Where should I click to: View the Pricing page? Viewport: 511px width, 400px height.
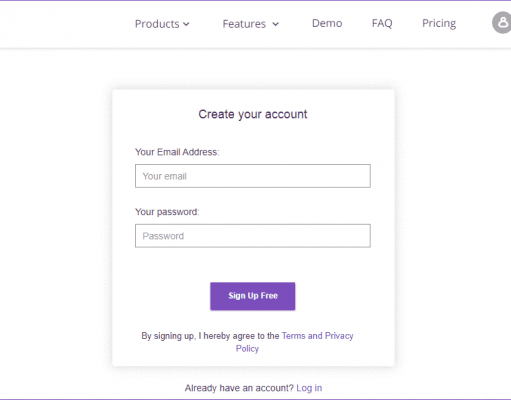click(x=439, y=23)
